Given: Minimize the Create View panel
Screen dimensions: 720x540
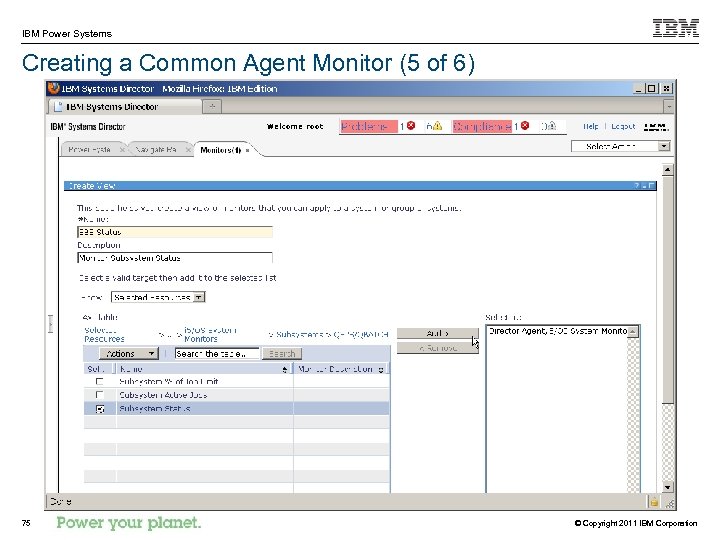Looking at the screenshot, I should point(644,186).
